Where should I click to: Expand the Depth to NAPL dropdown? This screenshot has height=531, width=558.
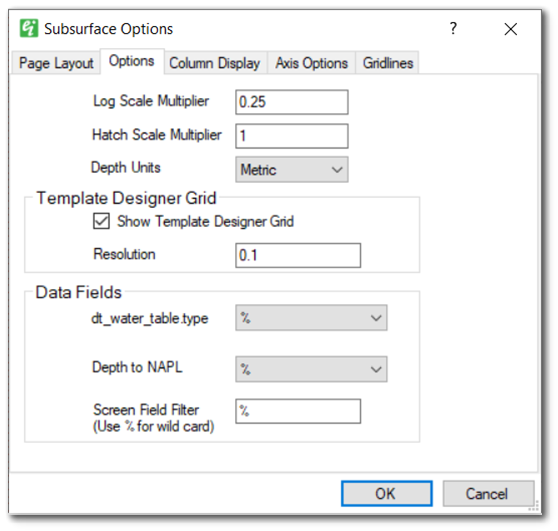pyautogui.click(x=311, y=369)
